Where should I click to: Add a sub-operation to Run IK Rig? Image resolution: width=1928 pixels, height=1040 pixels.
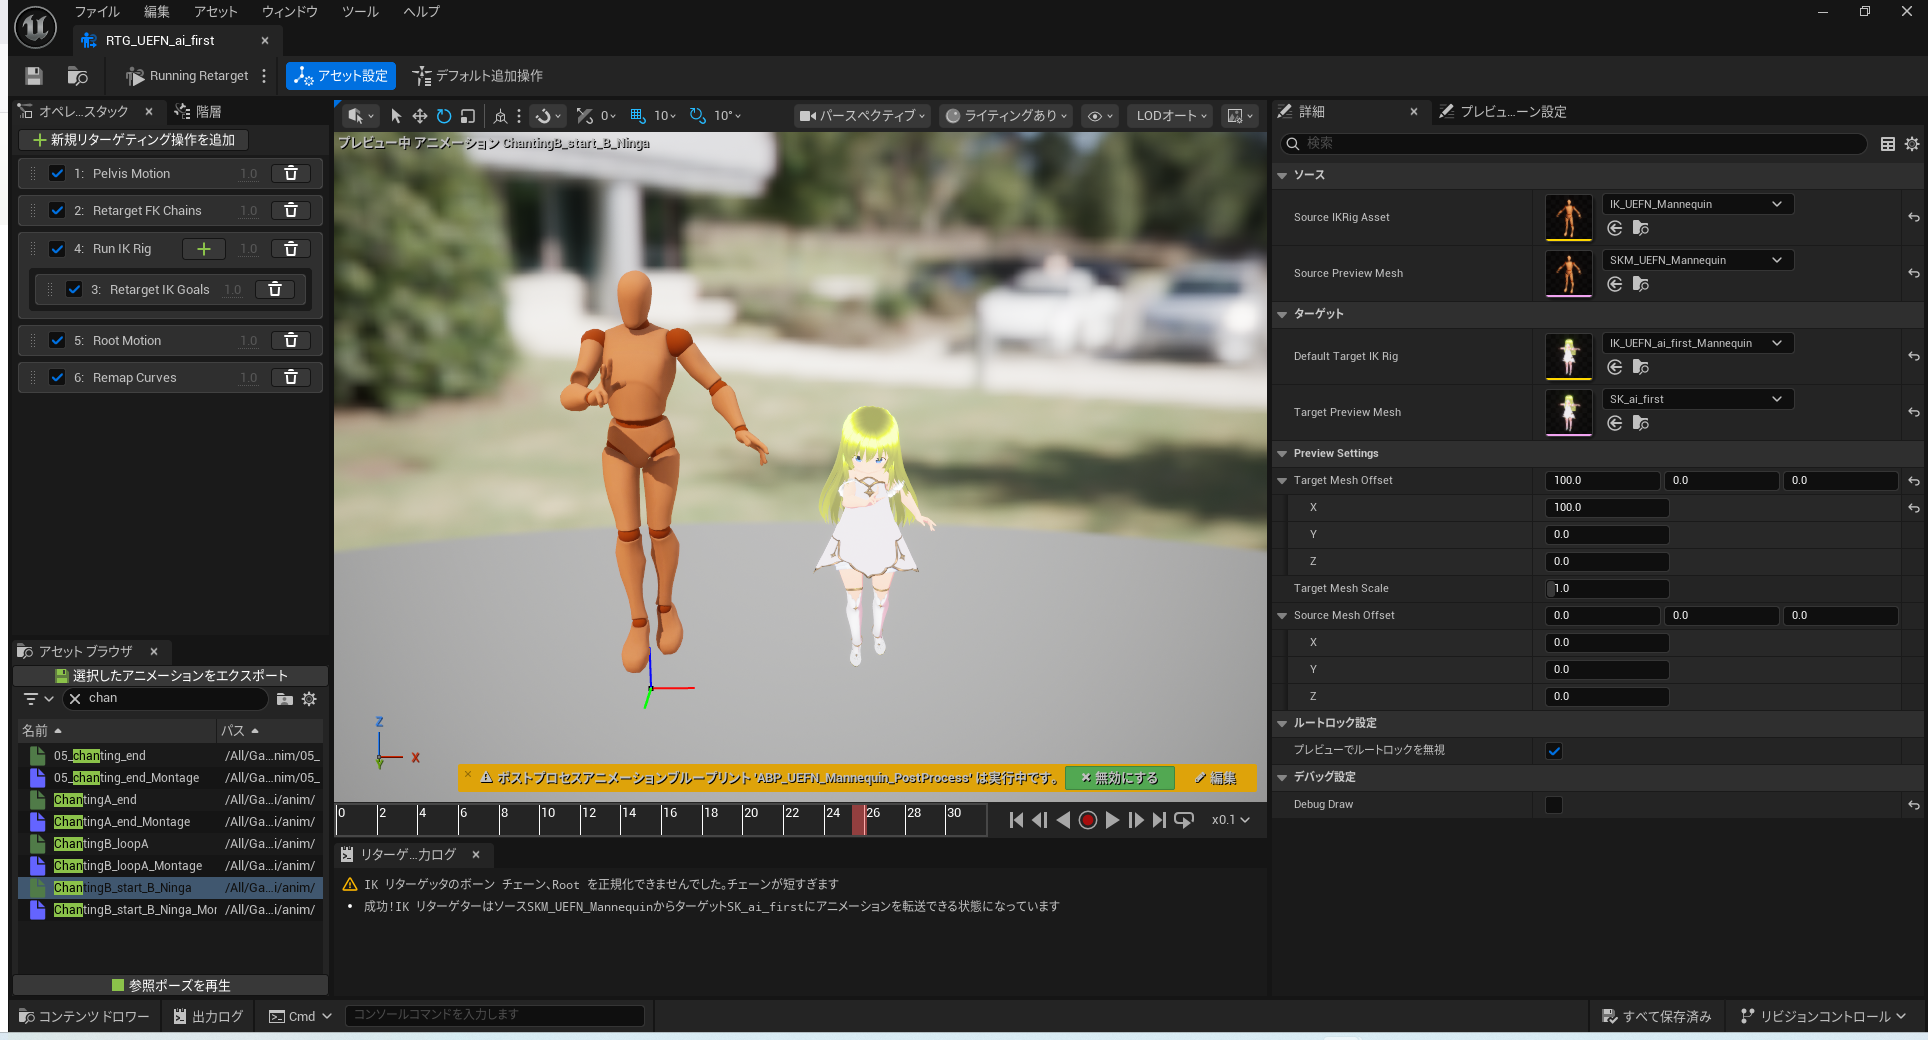(204, 249)
